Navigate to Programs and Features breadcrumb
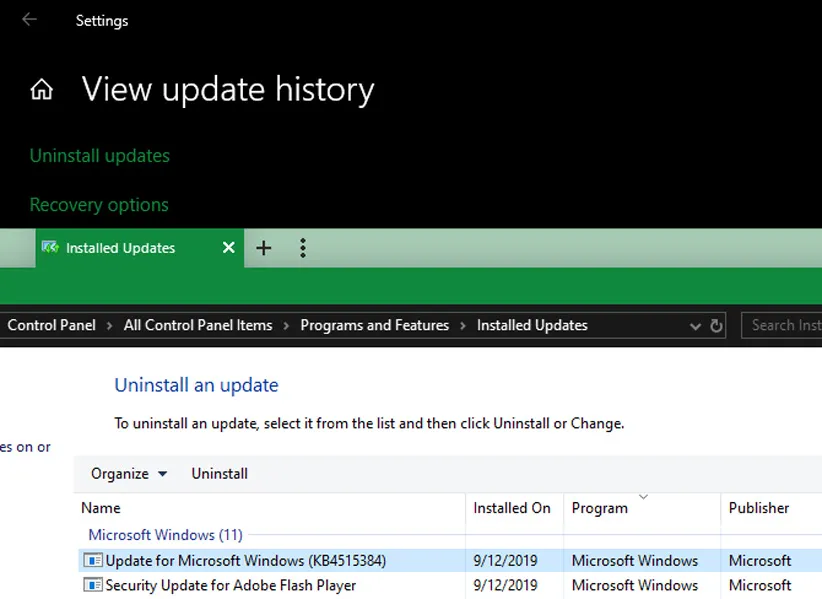Image resolution: width=822 pixels, height=599 pixels. click(x=374, y=325)
